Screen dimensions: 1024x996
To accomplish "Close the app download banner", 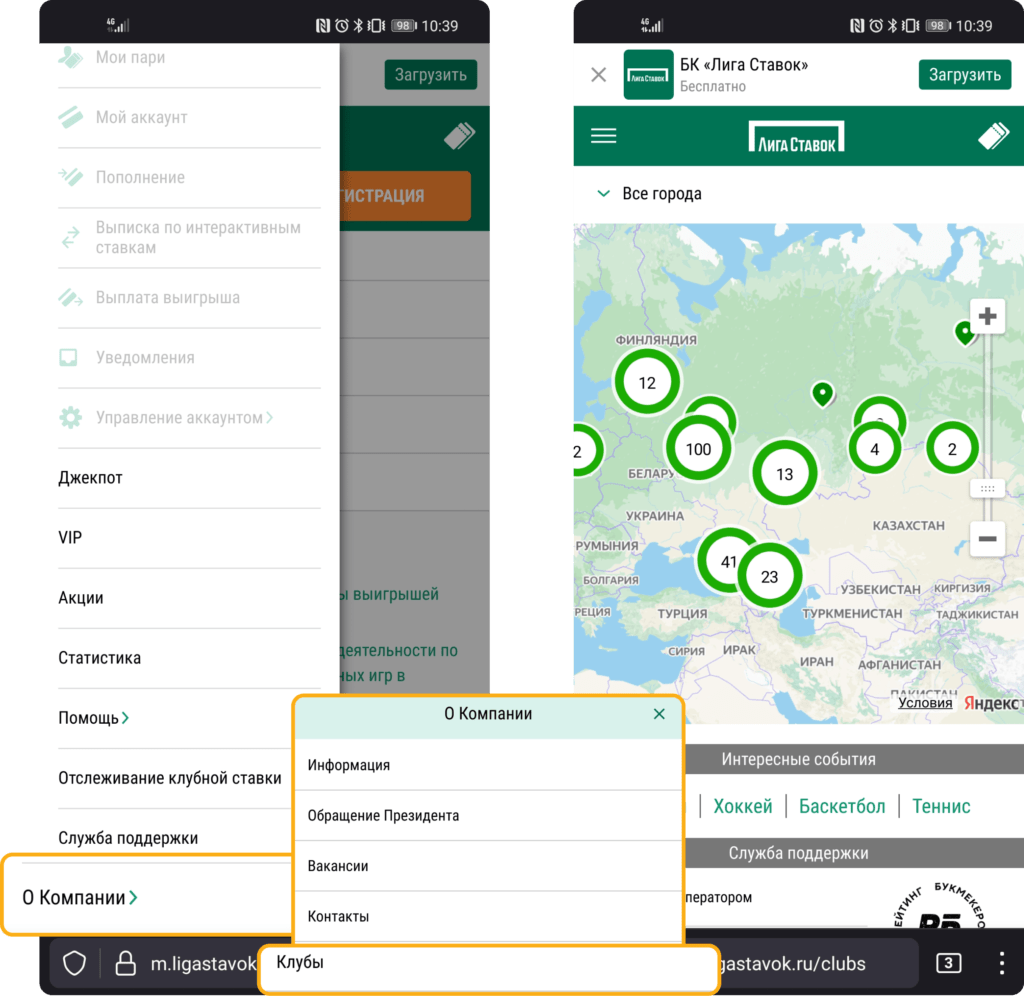I will pos(598,75).
